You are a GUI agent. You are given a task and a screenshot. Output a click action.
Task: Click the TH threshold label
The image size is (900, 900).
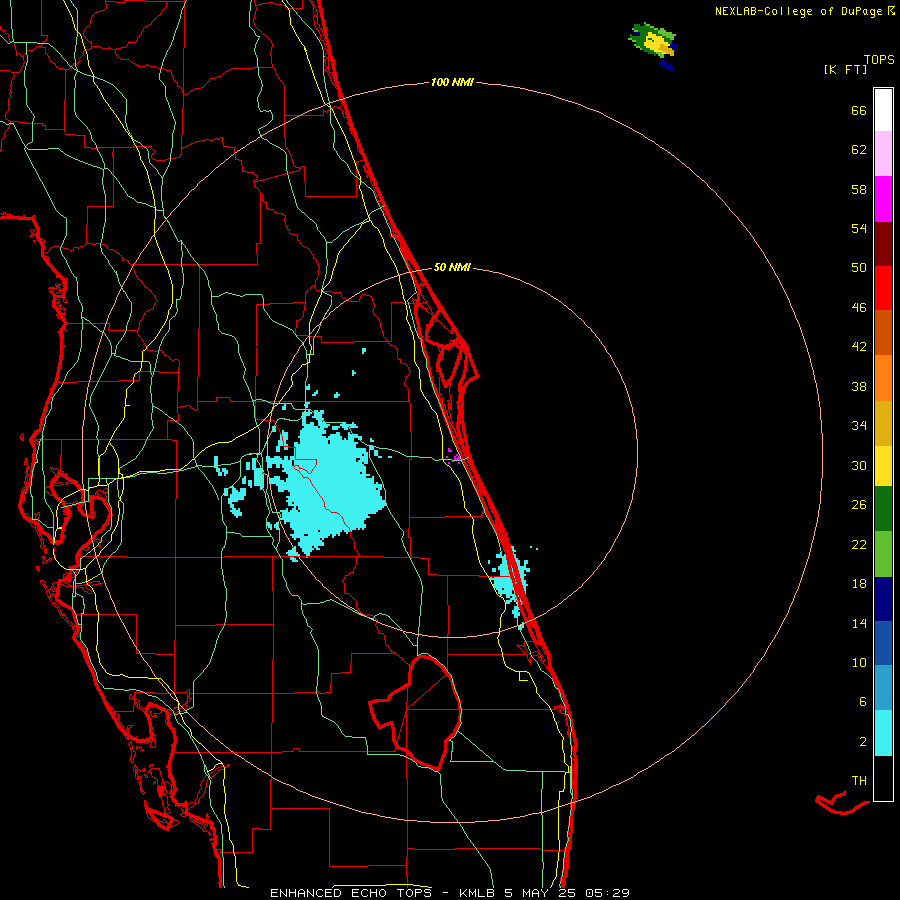(x=859, y=781)
